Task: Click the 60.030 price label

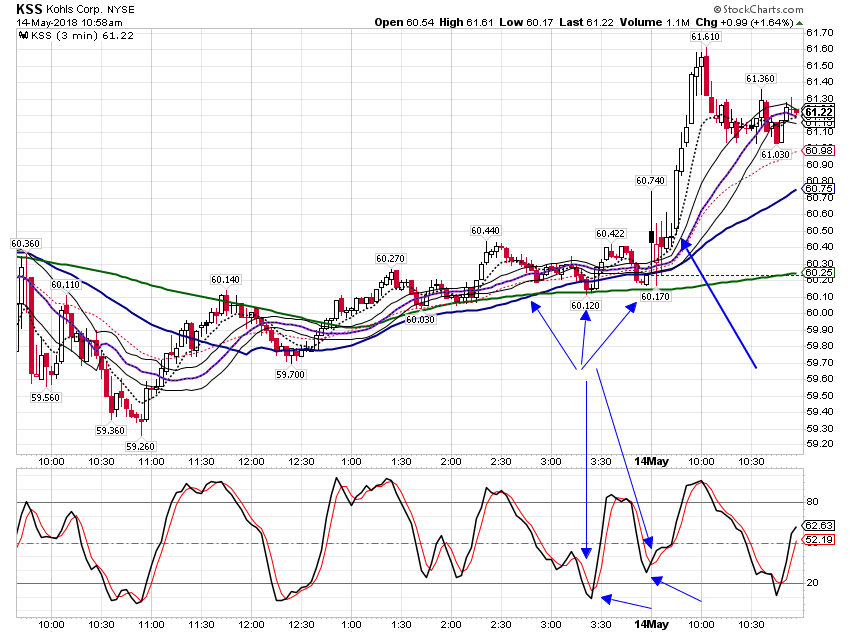Action: click(420, 320)
